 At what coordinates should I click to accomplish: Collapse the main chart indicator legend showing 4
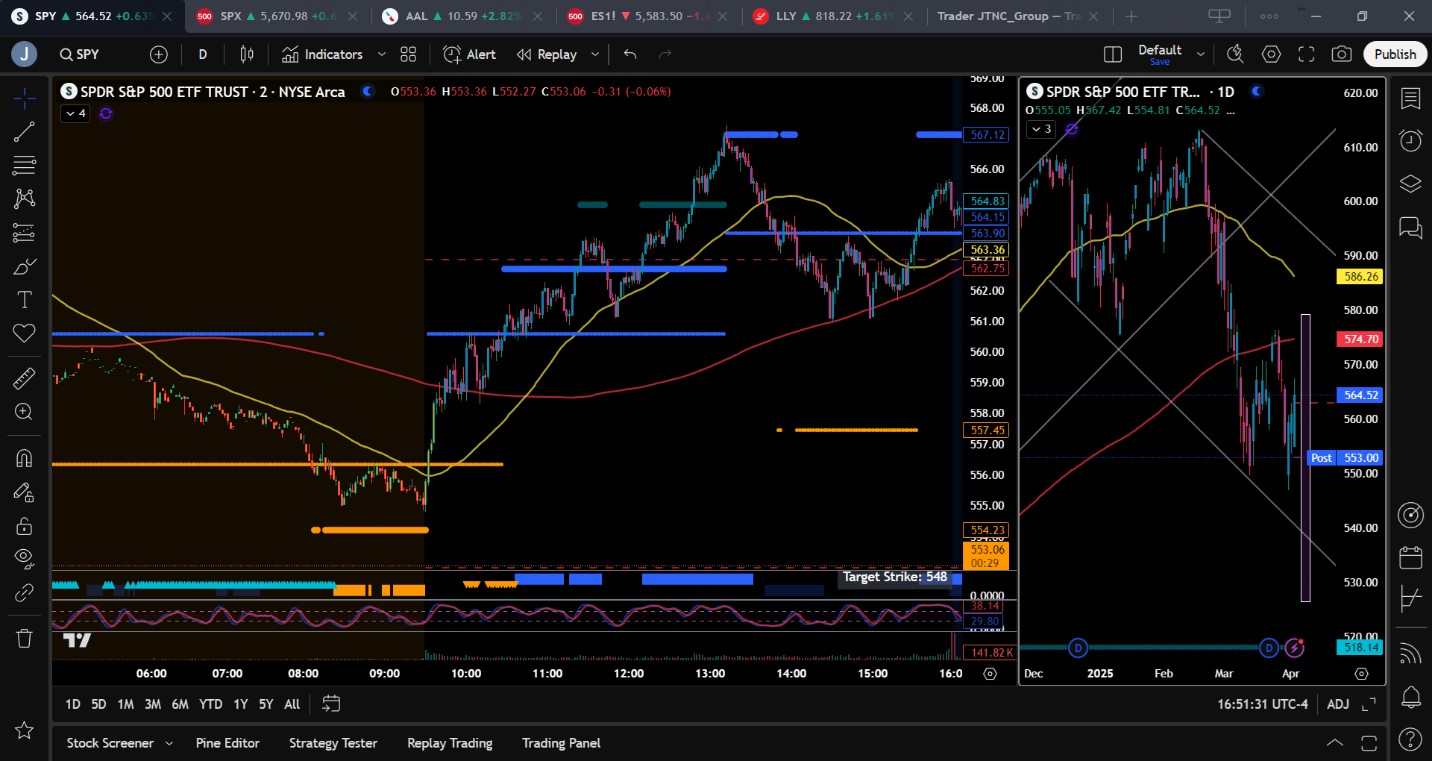[76, 114]
